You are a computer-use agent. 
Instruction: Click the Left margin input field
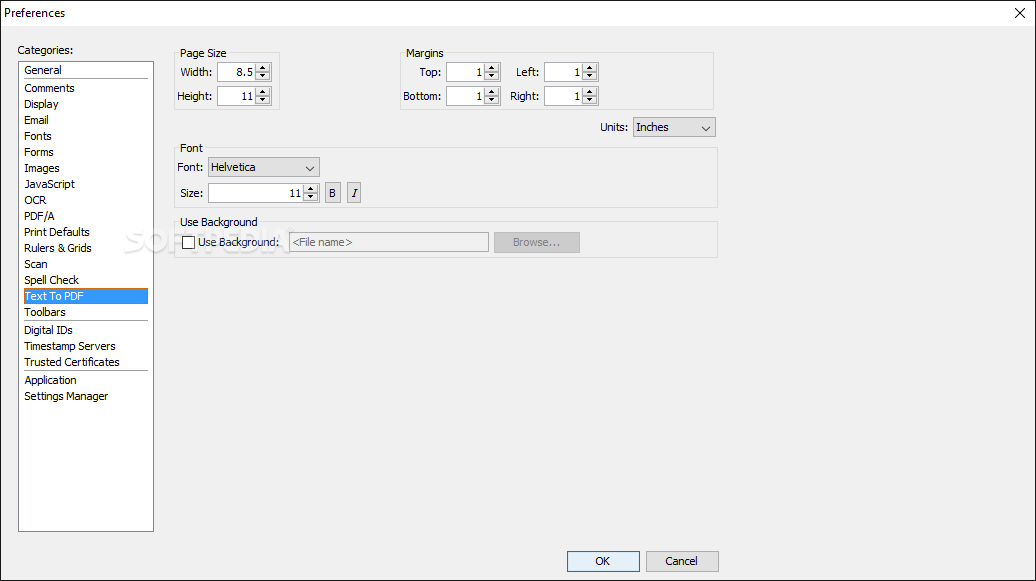pos(564,72)
